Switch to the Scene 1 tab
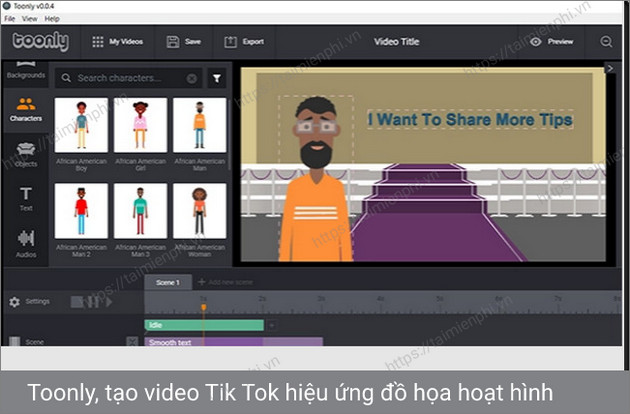 [x=167, y=282]
